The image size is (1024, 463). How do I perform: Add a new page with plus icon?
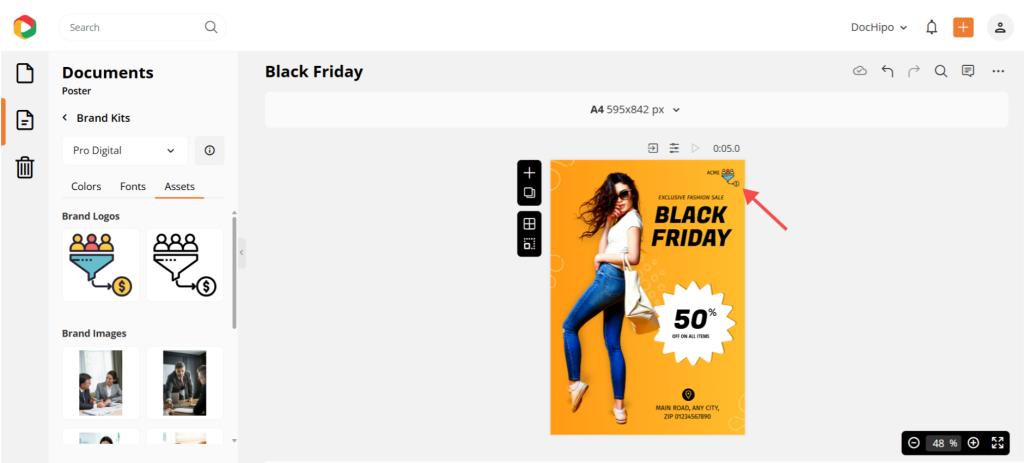click(x=530, y=173)
